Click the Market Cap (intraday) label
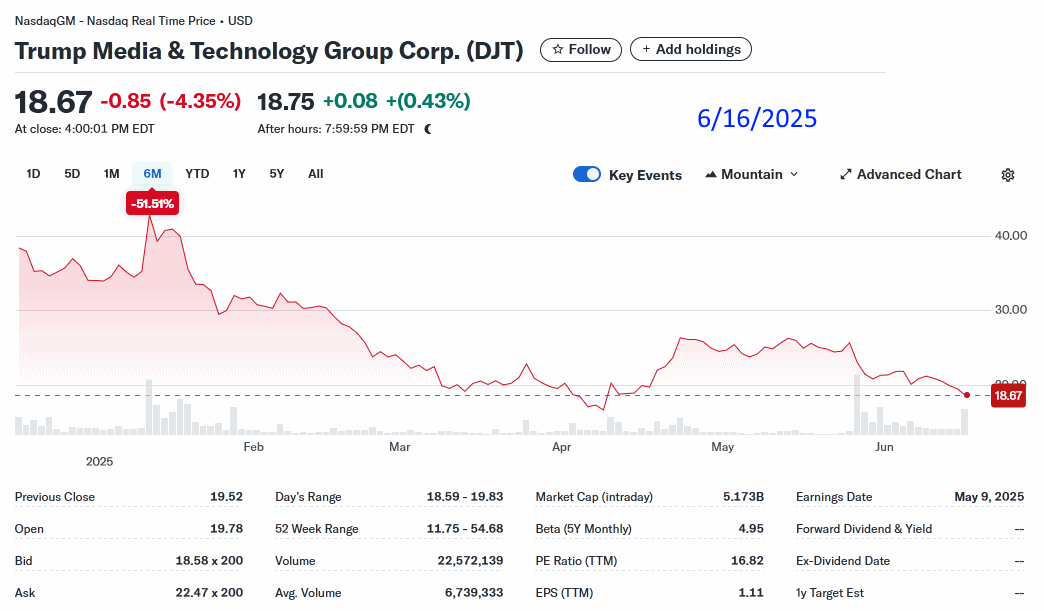The image size is (1044, 611). tap(594, 497)
